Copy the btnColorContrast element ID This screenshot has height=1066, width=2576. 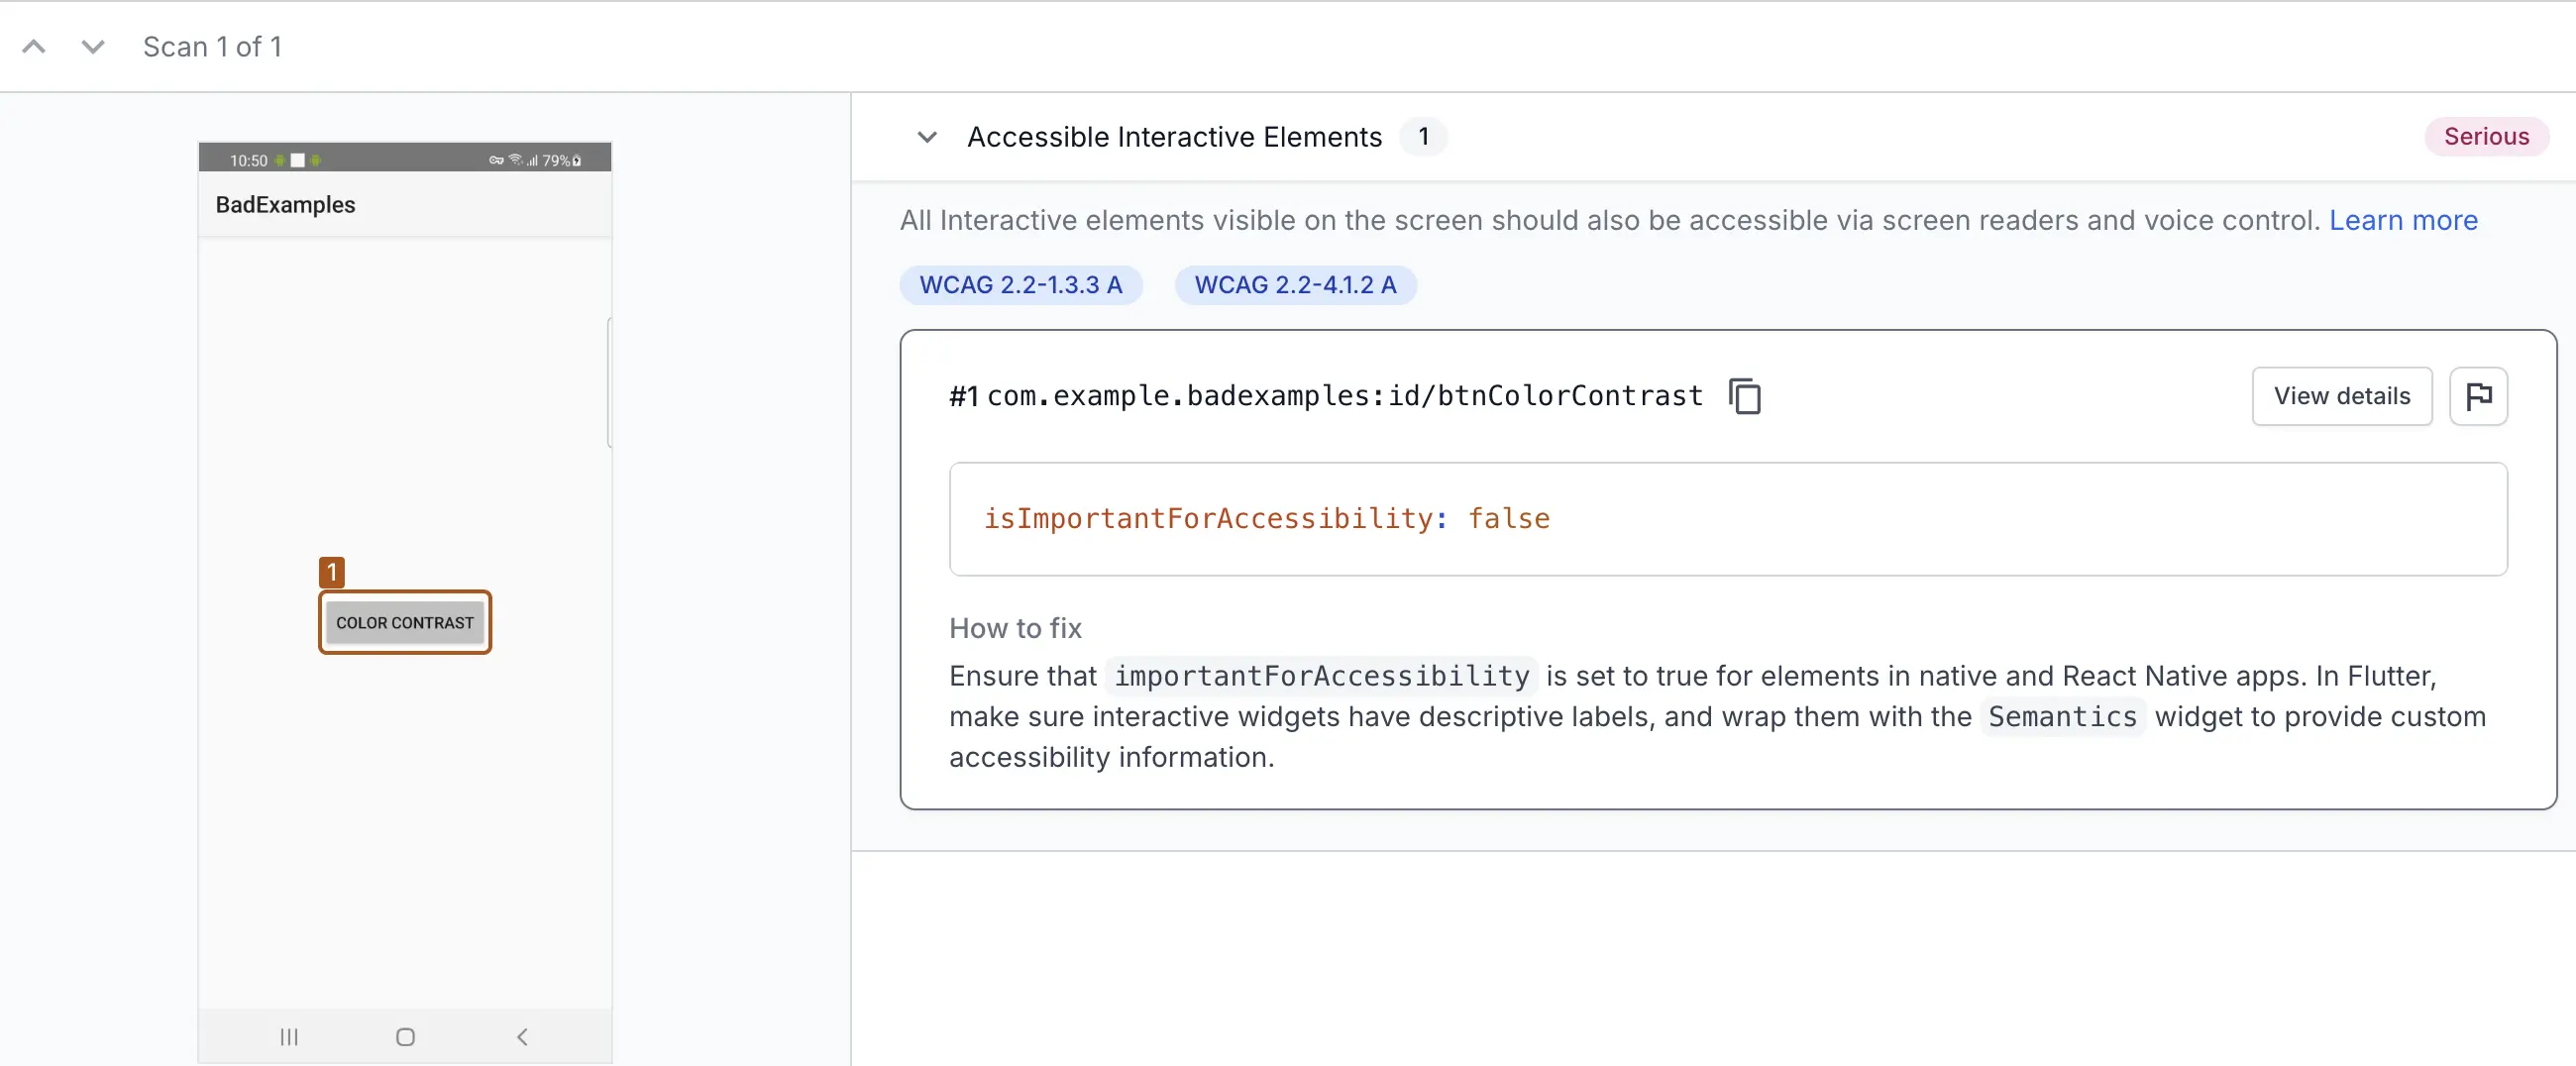click(x=1744, y=396)
